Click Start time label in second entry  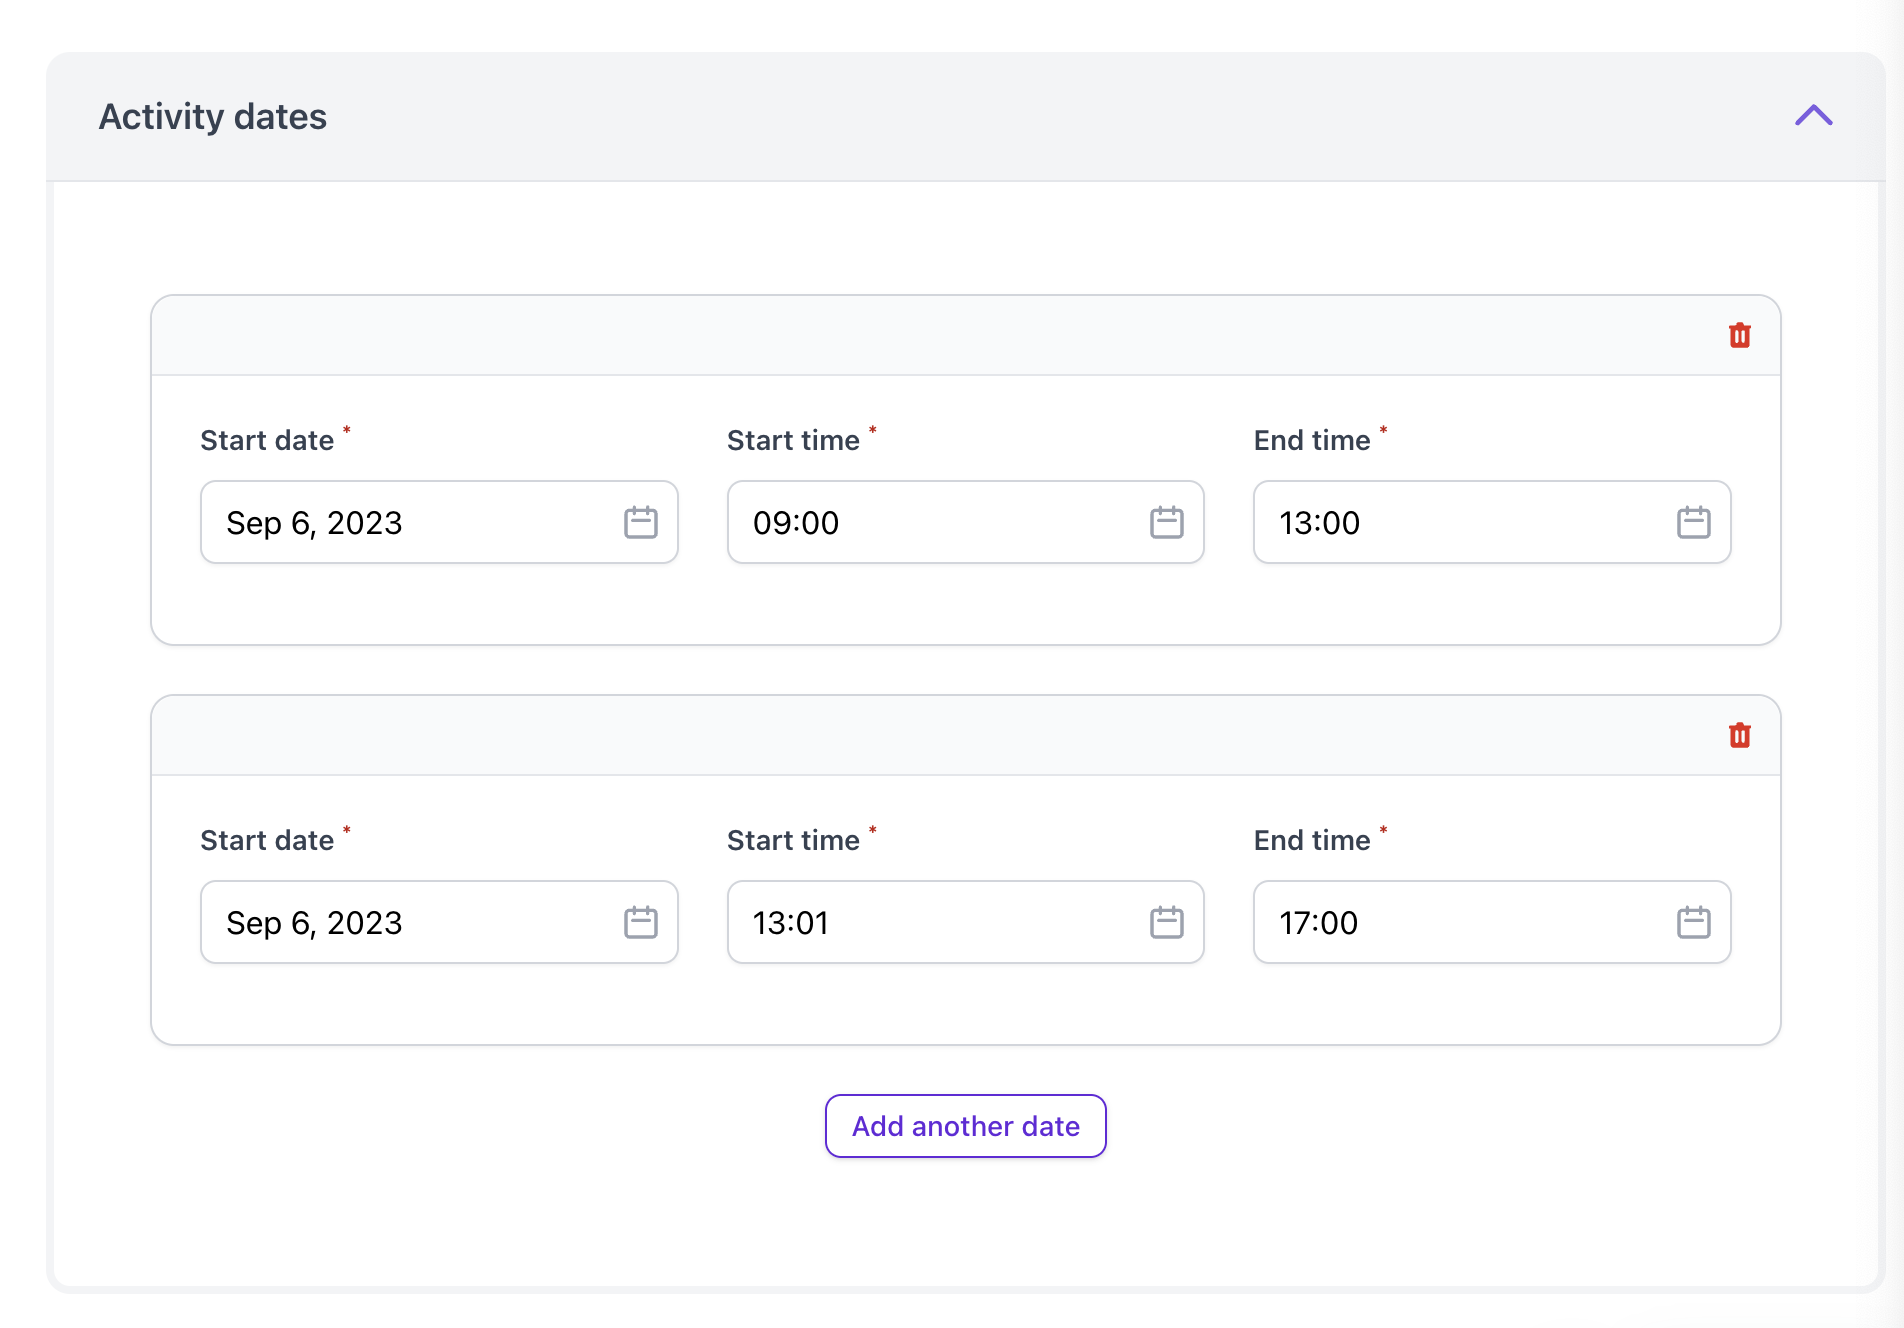coord(793,841)
